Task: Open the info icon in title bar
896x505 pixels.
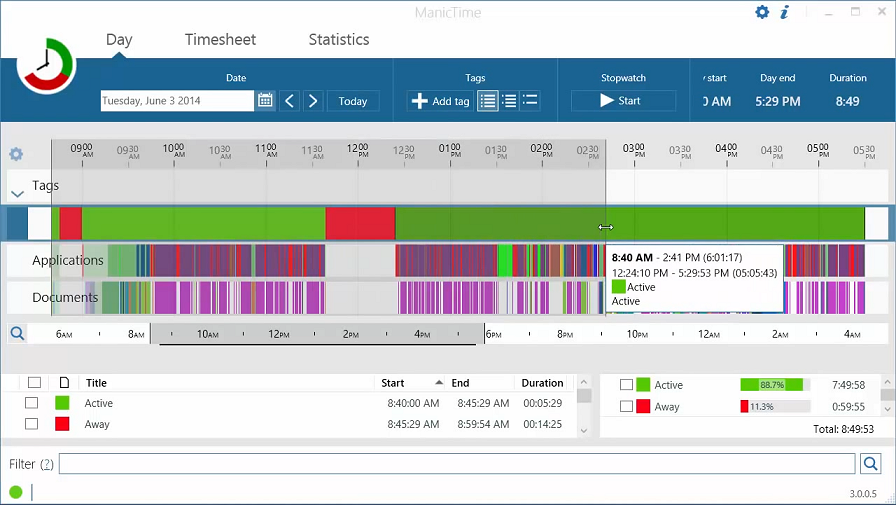Action: click(x=785, y=12)
